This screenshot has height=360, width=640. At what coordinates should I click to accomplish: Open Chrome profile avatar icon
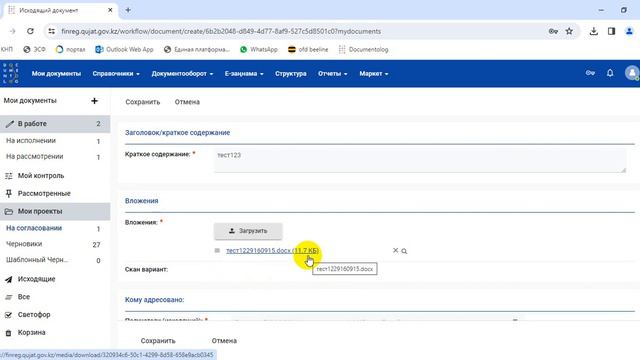click(629, 31)
